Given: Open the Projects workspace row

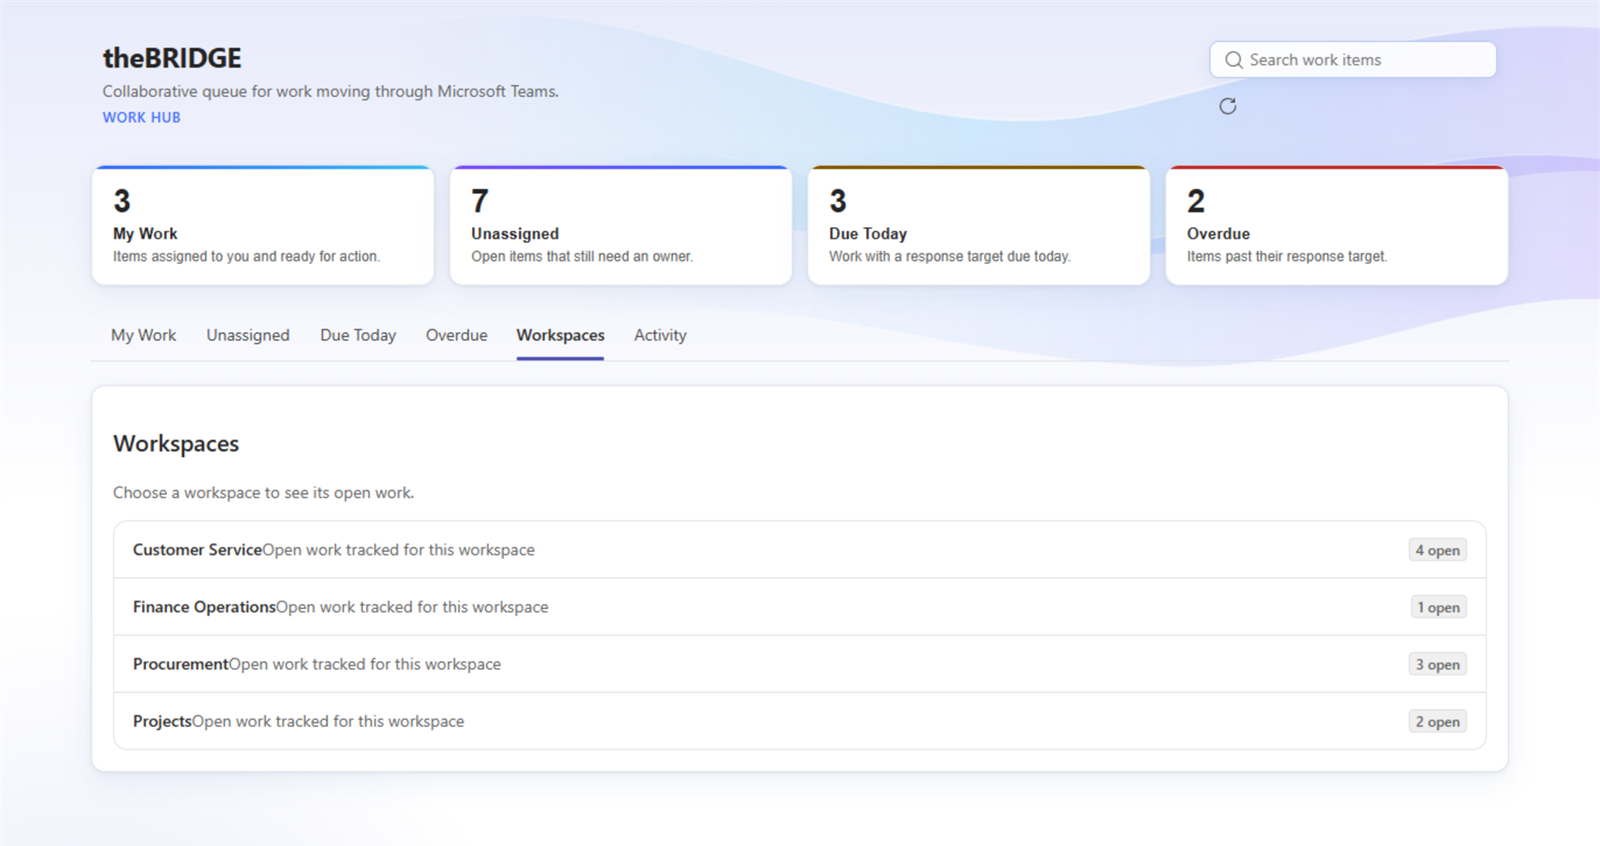Looking at the screenshot, I should pyautogui.click(x=800, y=721).
